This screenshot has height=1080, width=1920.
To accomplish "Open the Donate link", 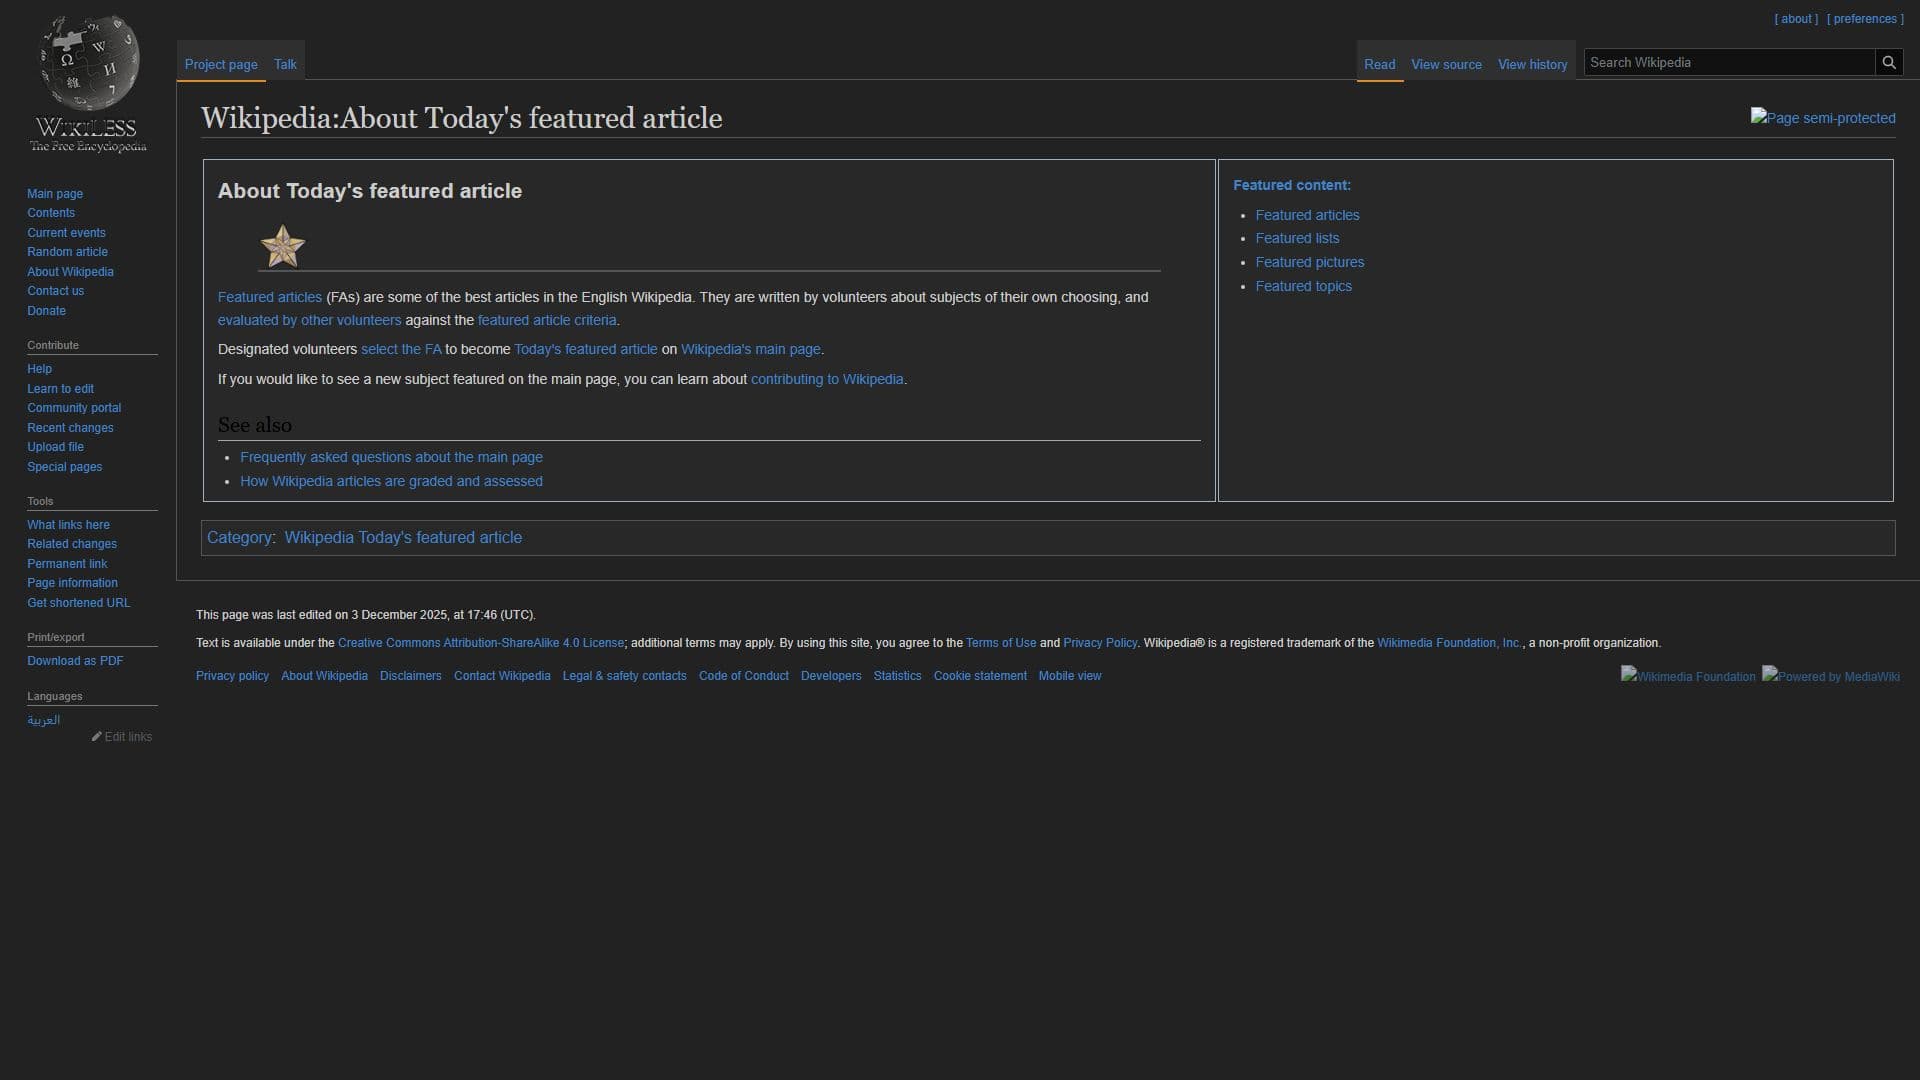I will click(46, 311).
